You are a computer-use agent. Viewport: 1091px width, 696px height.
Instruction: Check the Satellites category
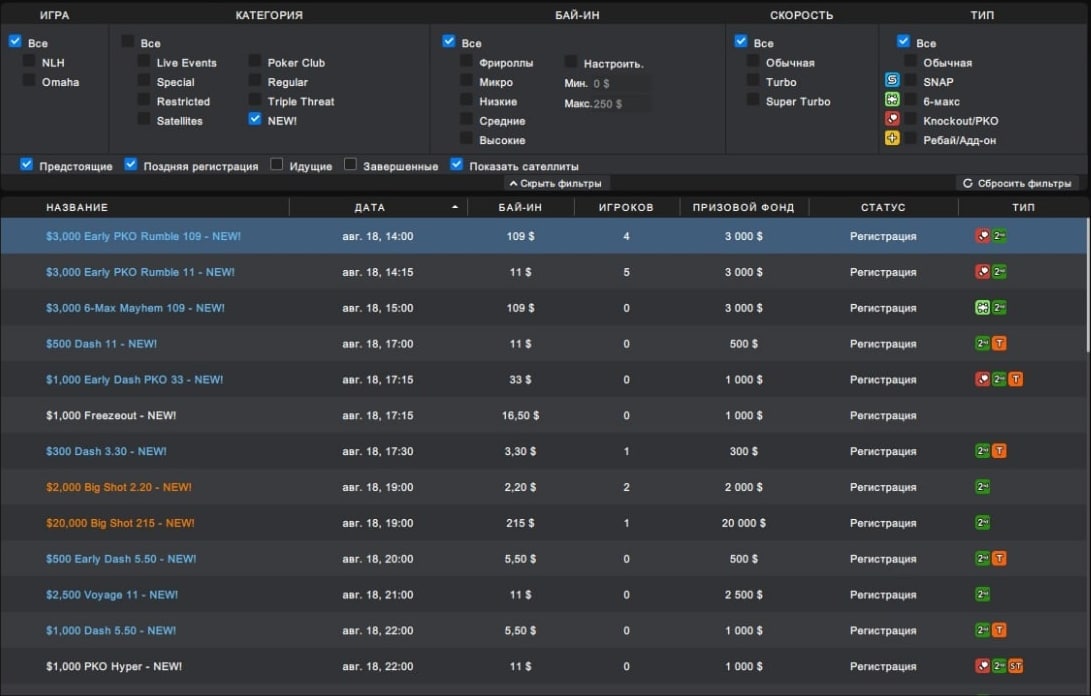(144, 119)
